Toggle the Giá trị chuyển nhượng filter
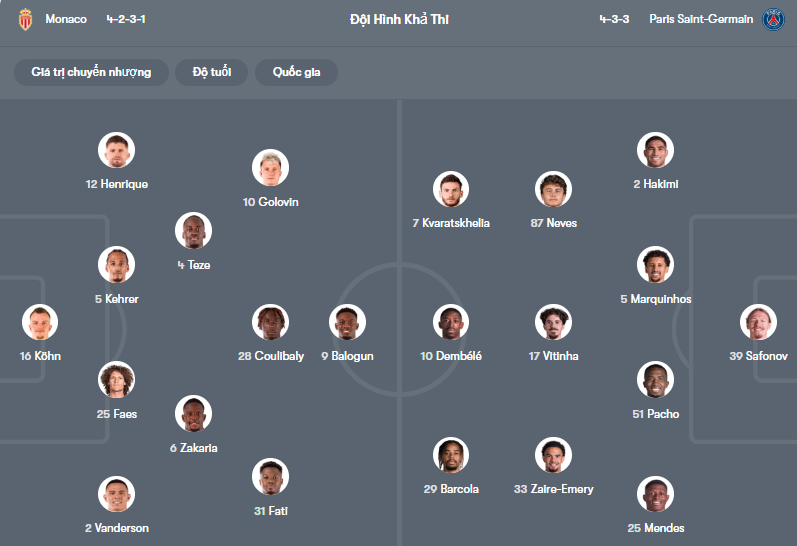 click(x=91, y=72)
